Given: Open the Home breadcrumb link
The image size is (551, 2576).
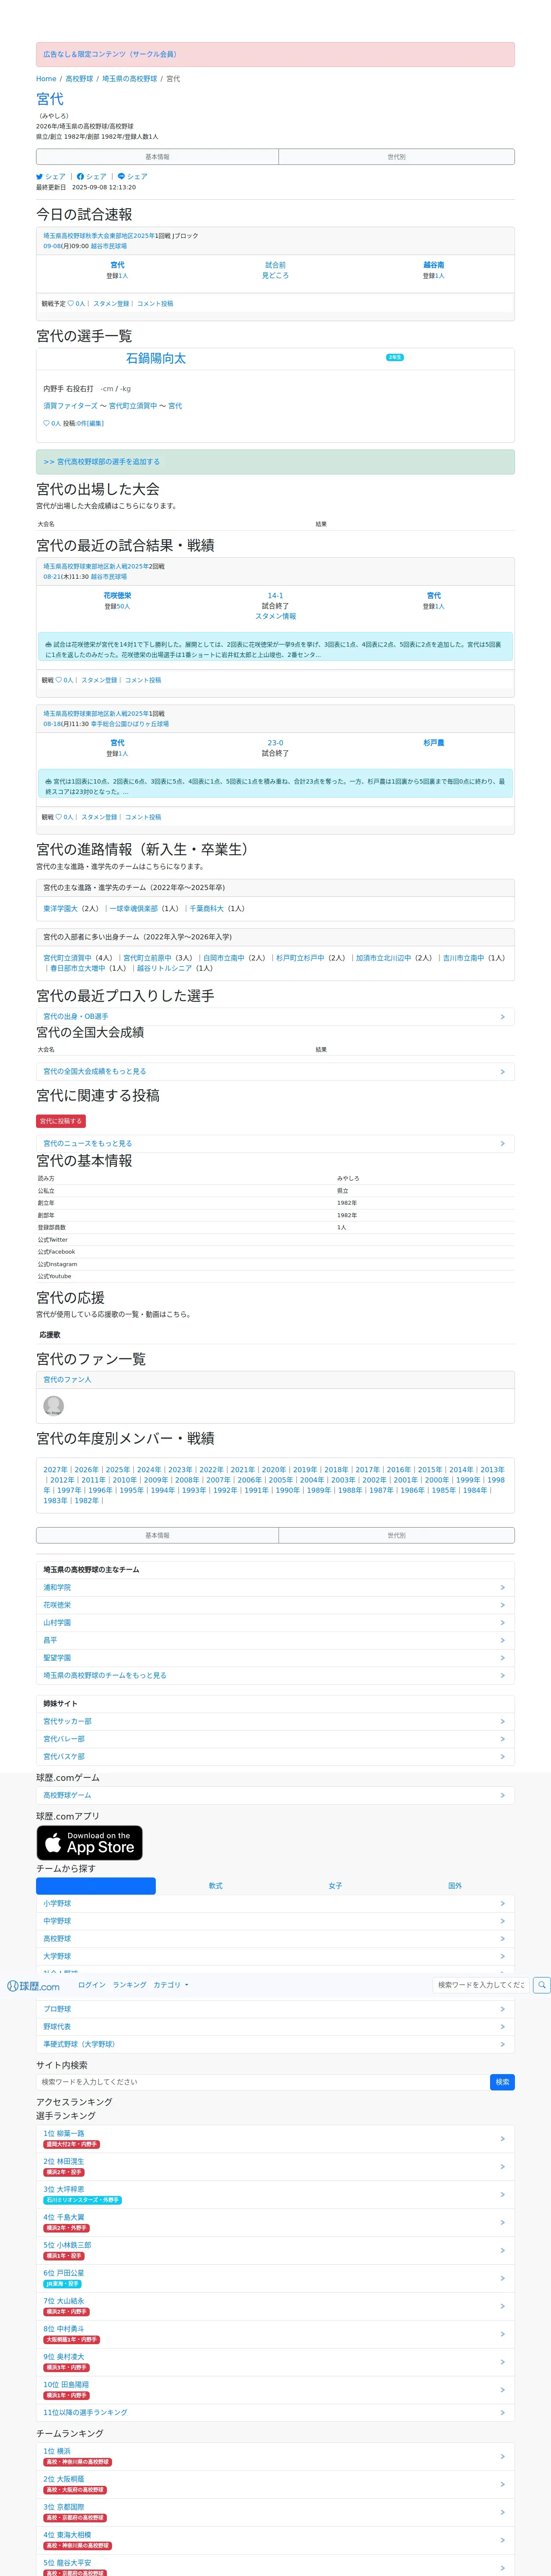Looking at the screenshot, I should pos(46,79).
